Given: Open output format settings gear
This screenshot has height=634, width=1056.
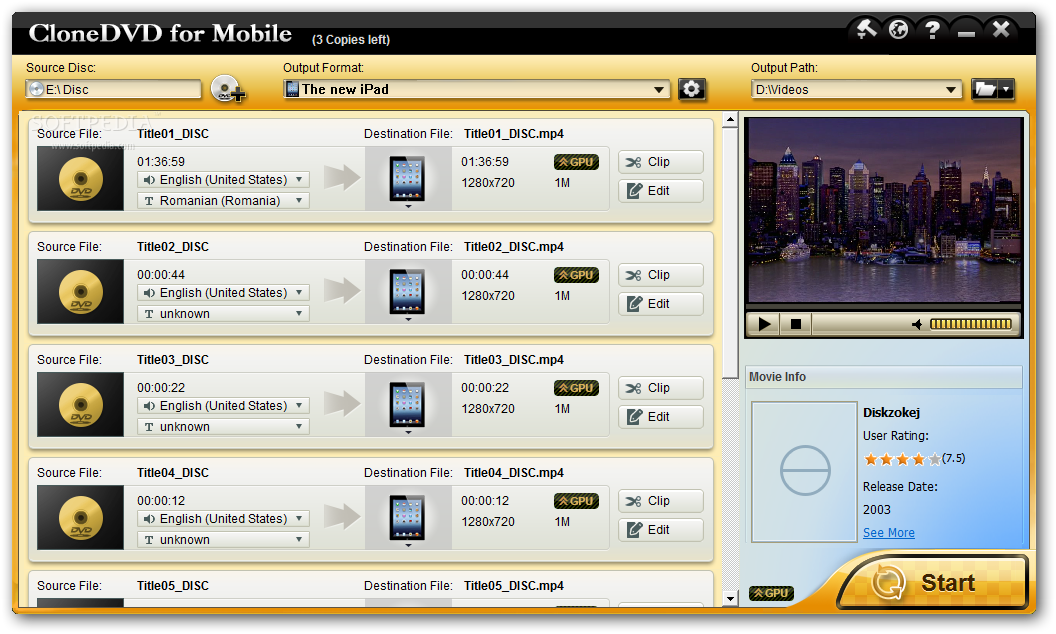Looking at the screenshot, I should [692, 89].
